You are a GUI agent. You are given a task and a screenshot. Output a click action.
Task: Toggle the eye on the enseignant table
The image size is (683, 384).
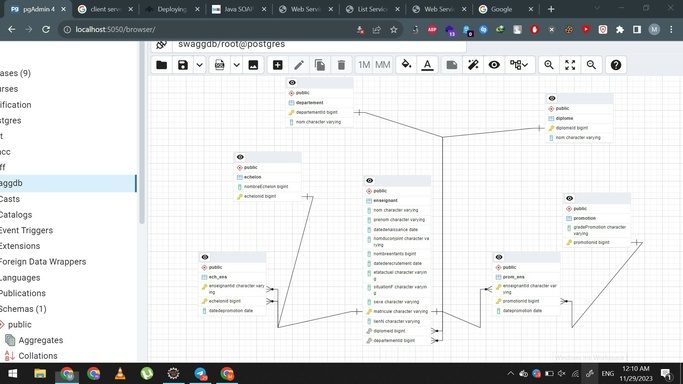(x=369, y=180)
